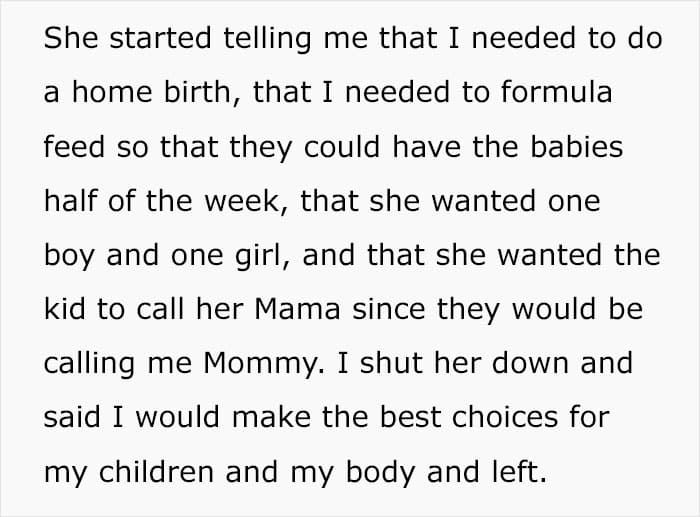Click the word "calling" starting a line
This screenshot has width=700, height=517.
(x=89, y=364)
